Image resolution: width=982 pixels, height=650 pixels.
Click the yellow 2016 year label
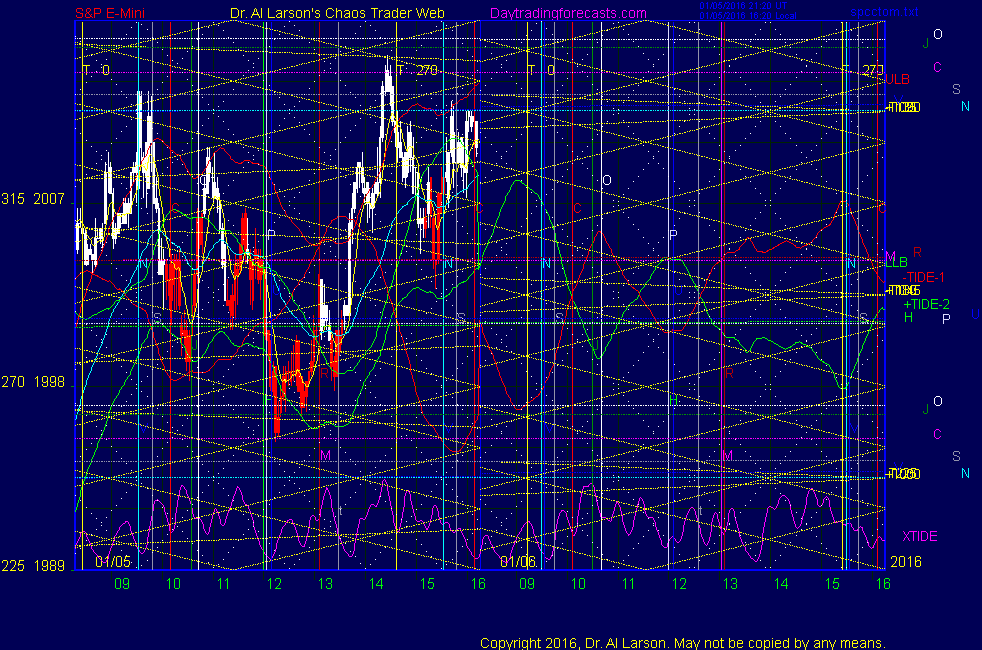click(x=906, y=562)
